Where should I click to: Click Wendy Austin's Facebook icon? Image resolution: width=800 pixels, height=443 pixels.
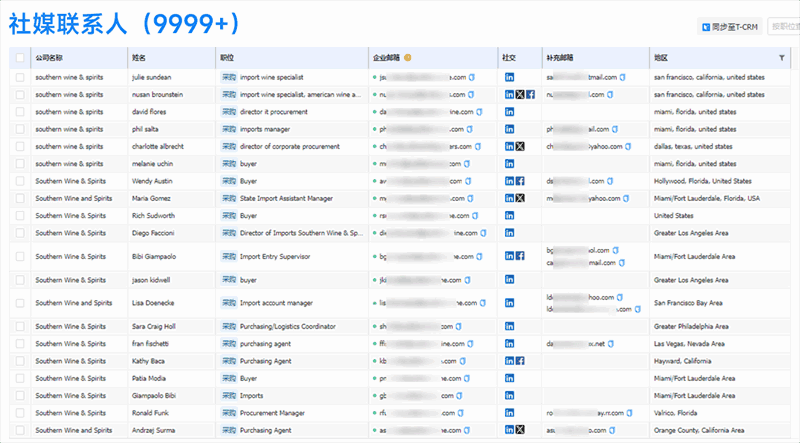point(520,181)
